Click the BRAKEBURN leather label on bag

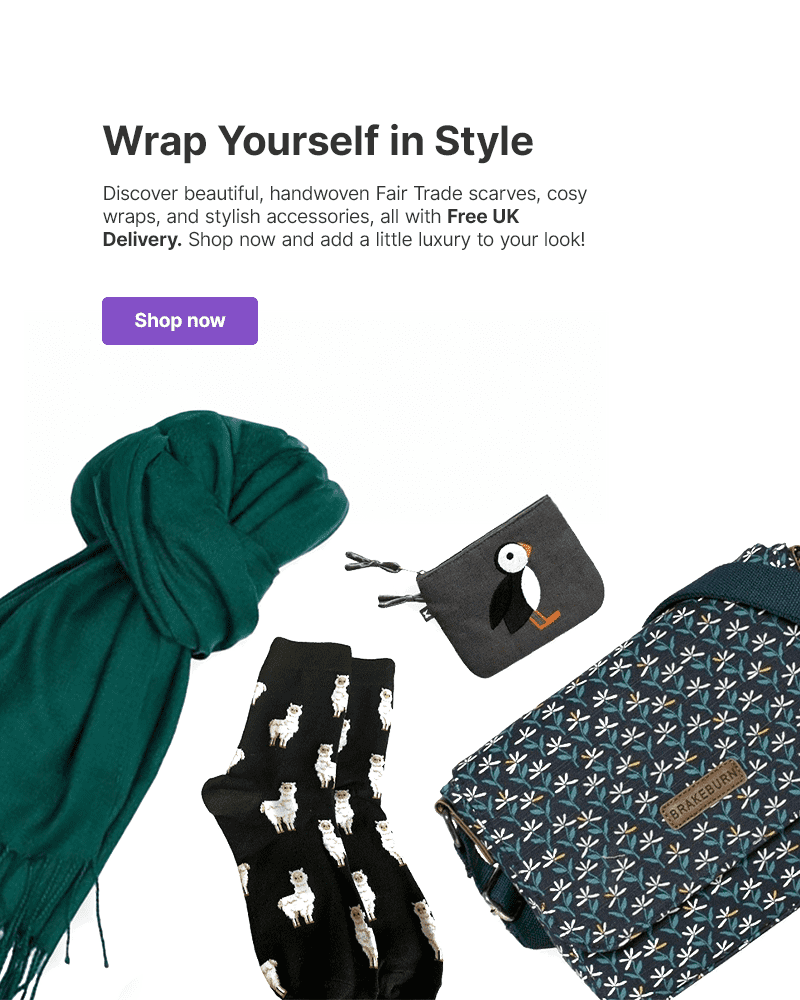pos(705,793)
